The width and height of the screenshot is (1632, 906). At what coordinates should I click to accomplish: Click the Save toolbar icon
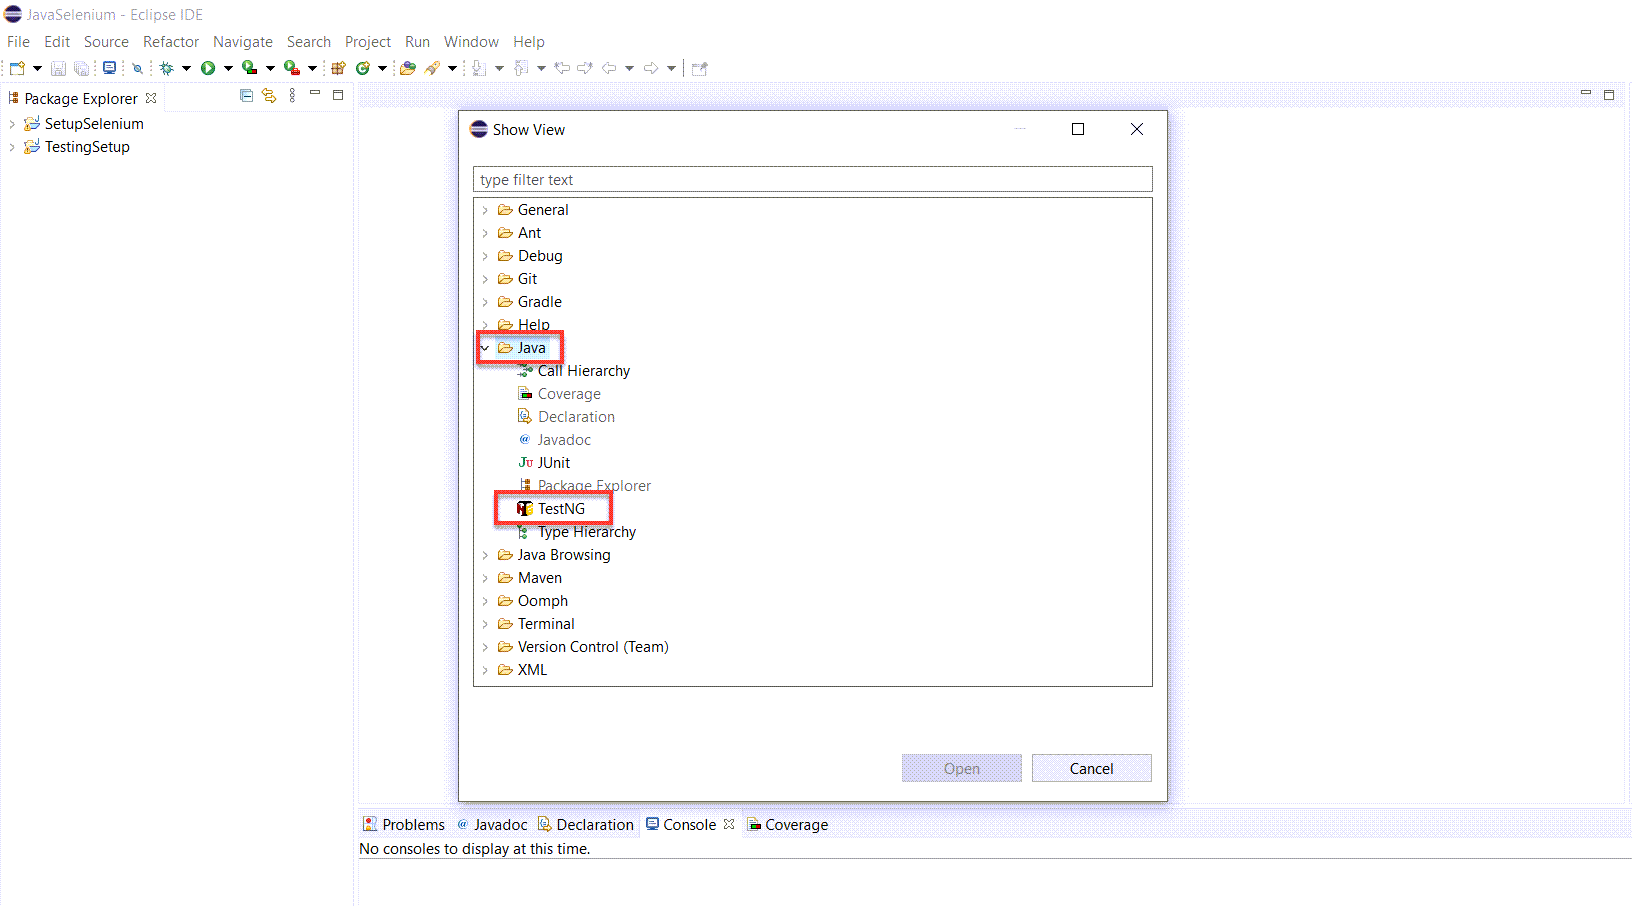click(x=58, y=68)
